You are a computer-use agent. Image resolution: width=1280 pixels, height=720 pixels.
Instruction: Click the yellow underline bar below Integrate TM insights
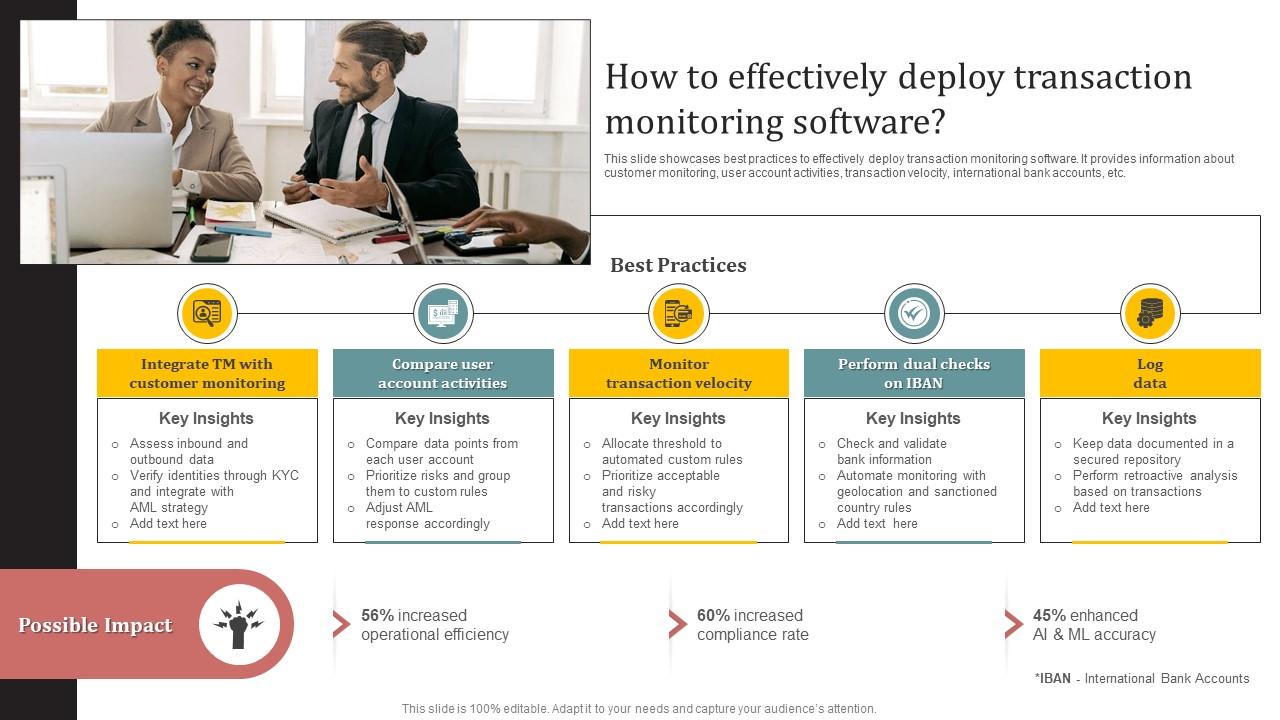(x=207, y=544)
